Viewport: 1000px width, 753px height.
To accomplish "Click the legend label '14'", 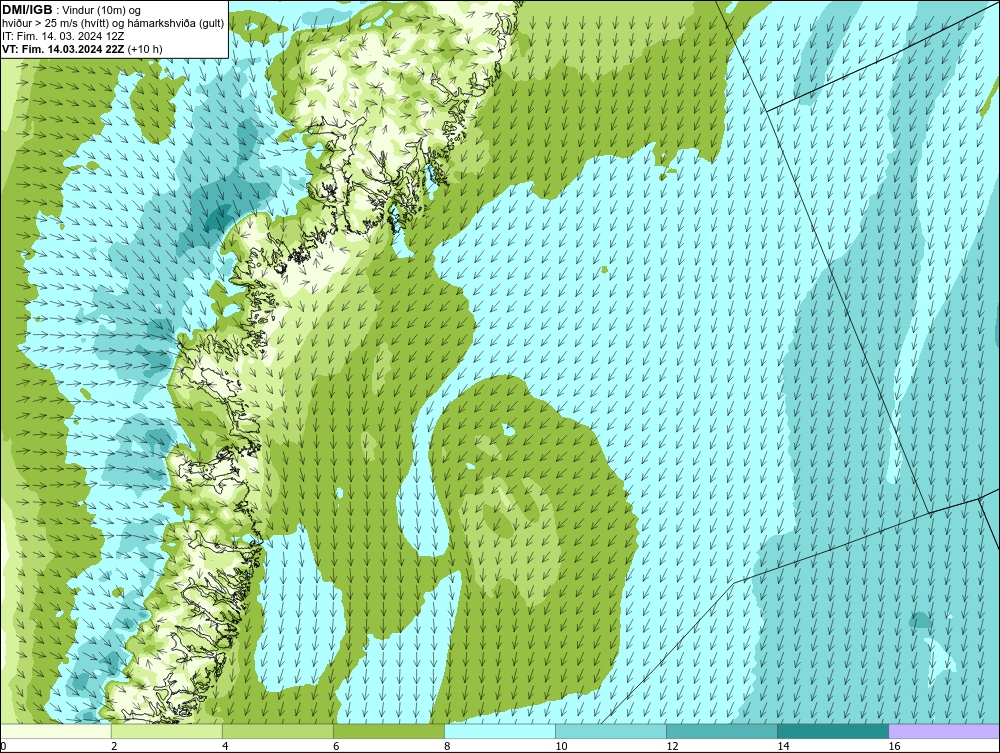I will [x=783, y=746].
